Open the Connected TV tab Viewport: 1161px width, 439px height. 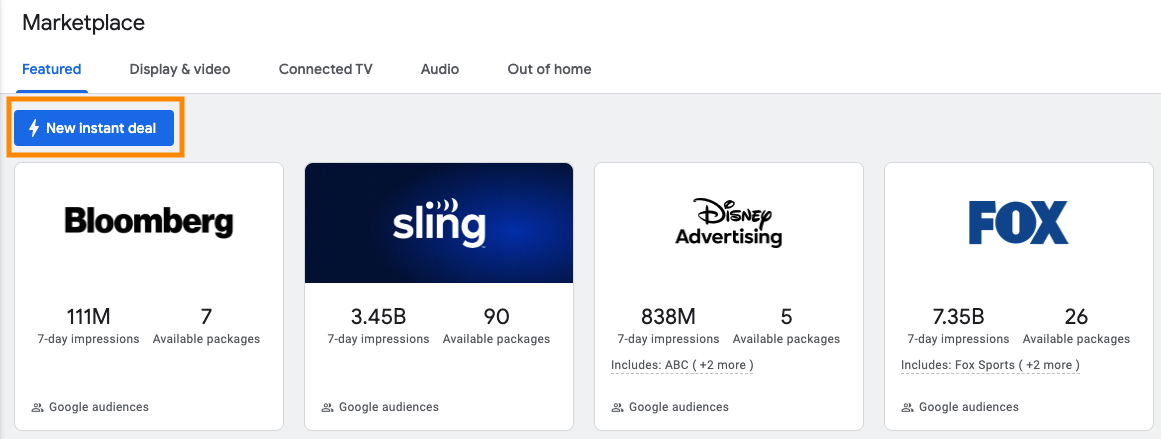pos(326,69)
